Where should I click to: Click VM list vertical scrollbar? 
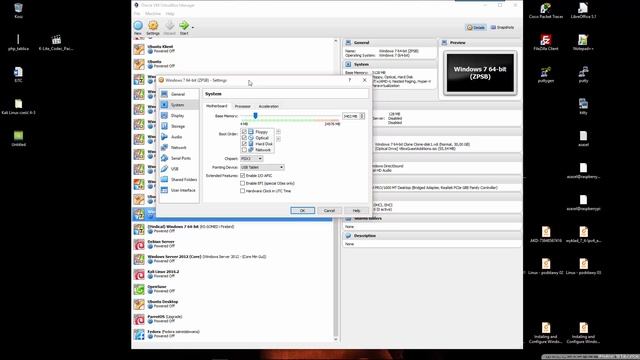coord(336,190)
